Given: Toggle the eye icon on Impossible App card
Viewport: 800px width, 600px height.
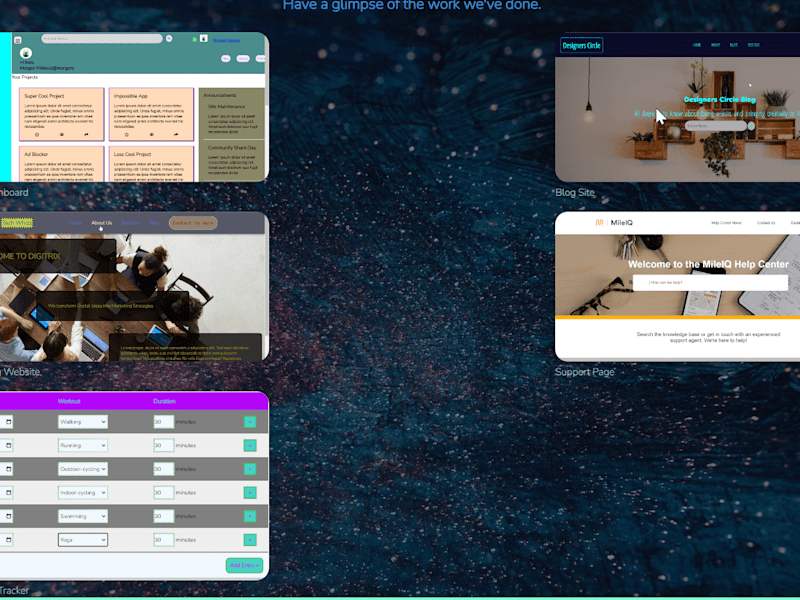Looking at the screenshot, I should tap(152, 135).
